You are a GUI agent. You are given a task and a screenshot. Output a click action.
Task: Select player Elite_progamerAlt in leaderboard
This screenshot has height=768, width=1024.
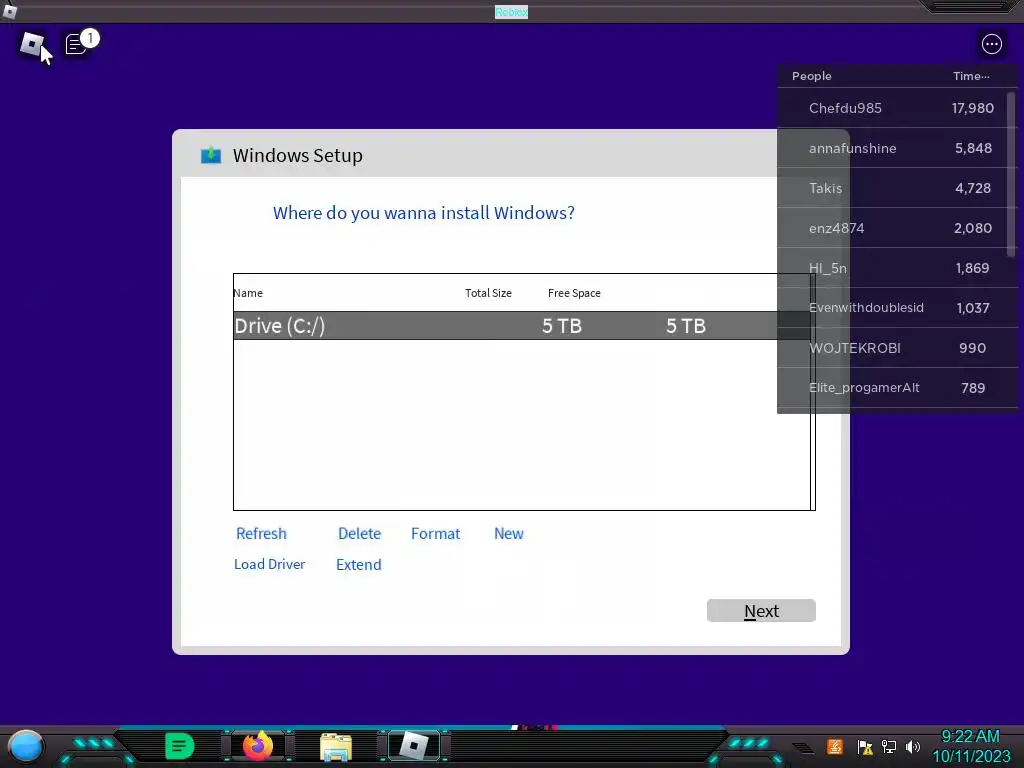tap(897, 387)
